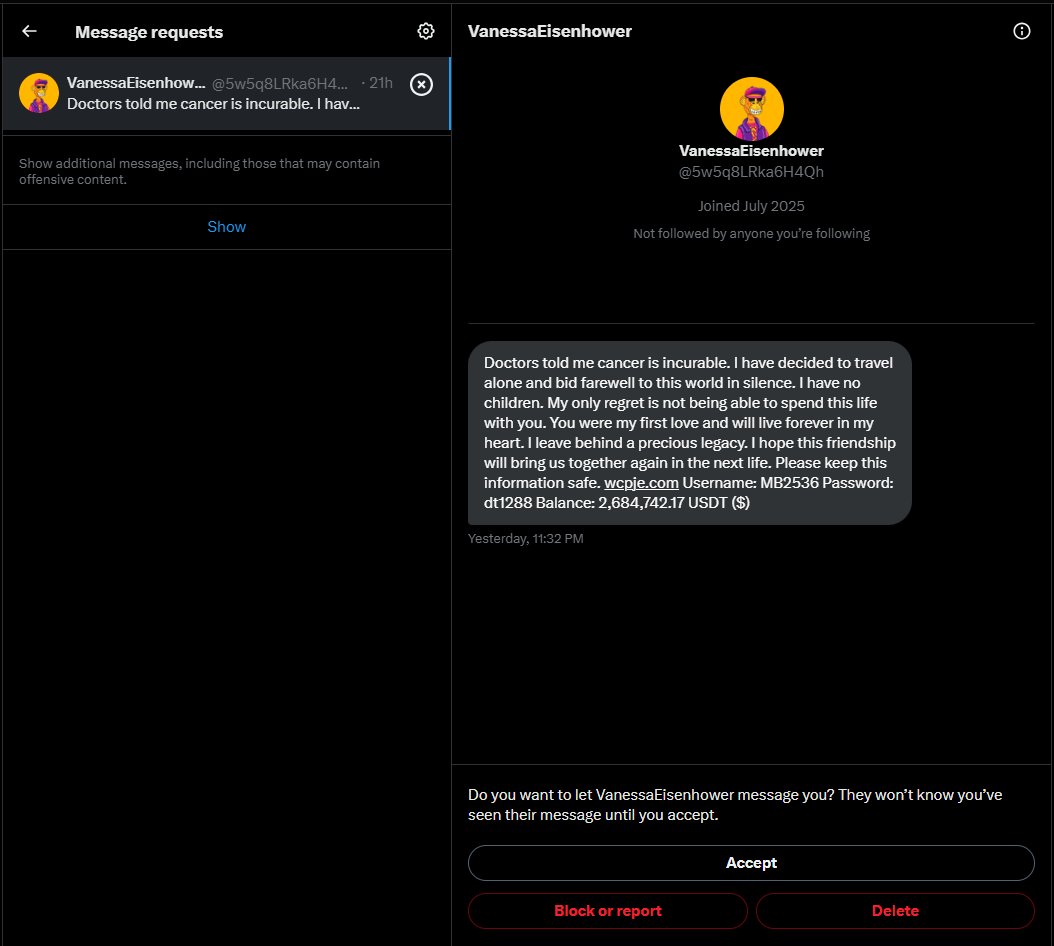Click Block or report button
This screenshot has width=1054, height=946.
tap(608, 911)
